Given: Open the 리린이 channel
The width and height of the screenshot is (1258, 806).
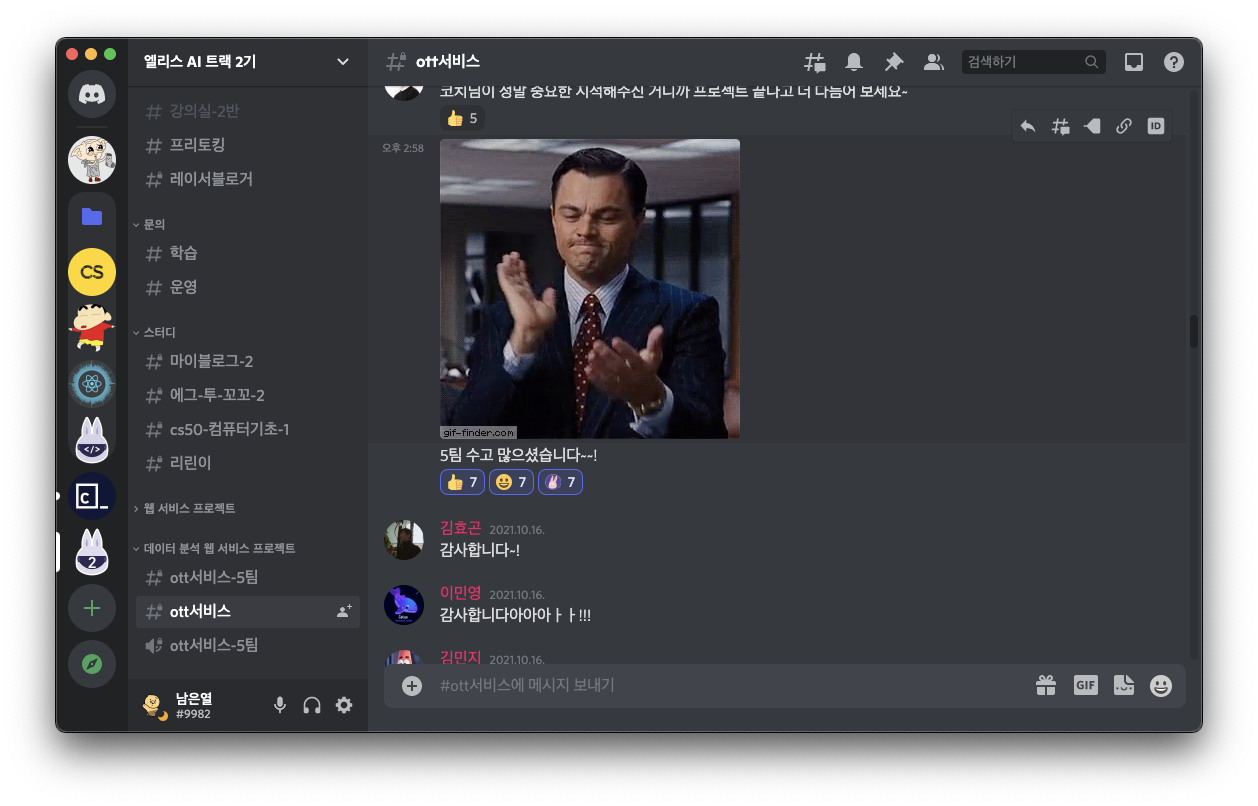Looking at the screenshot, I should tap(247, 463).
